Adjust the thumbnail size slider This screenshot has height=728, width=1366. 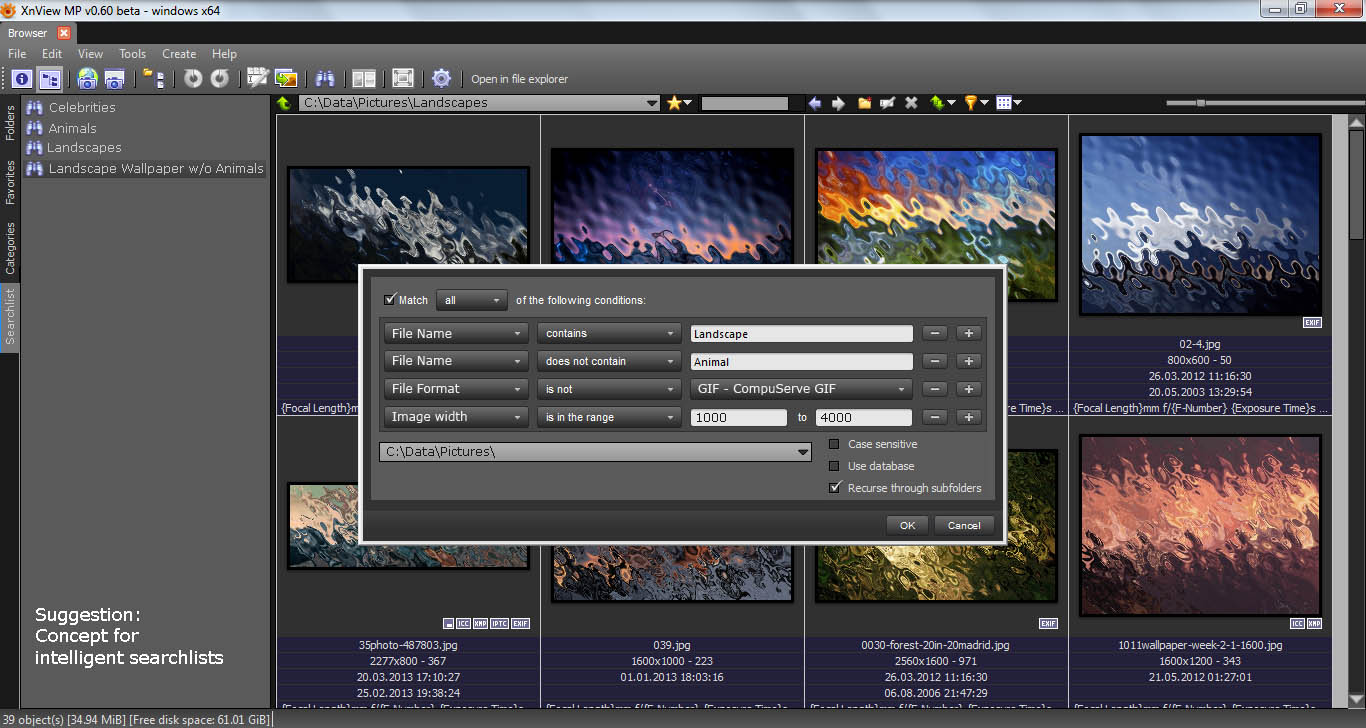1200,102
